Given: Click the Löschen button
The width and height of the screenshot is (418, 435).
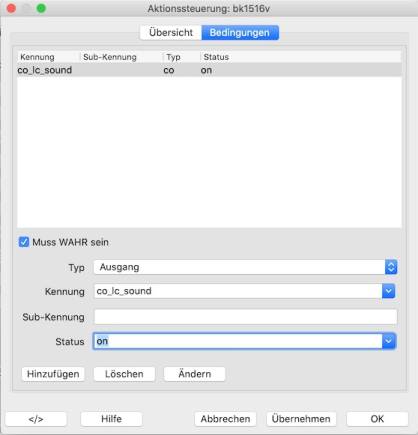Looking at the screenshot, I should tap(124, 374).
